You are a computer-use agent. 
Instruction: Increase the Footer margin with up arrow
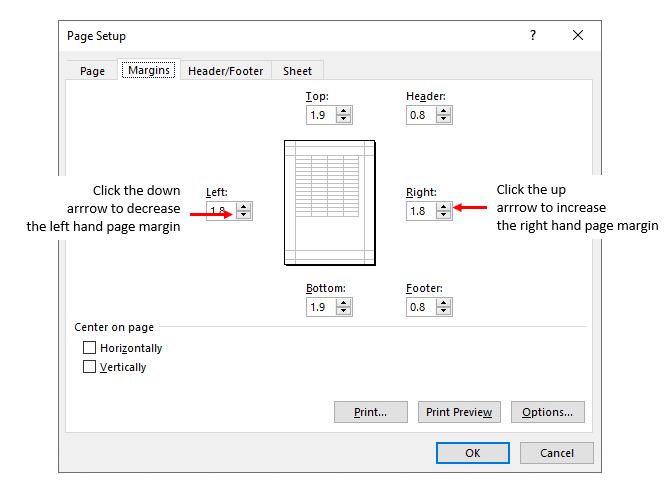(x=444, y=303)
